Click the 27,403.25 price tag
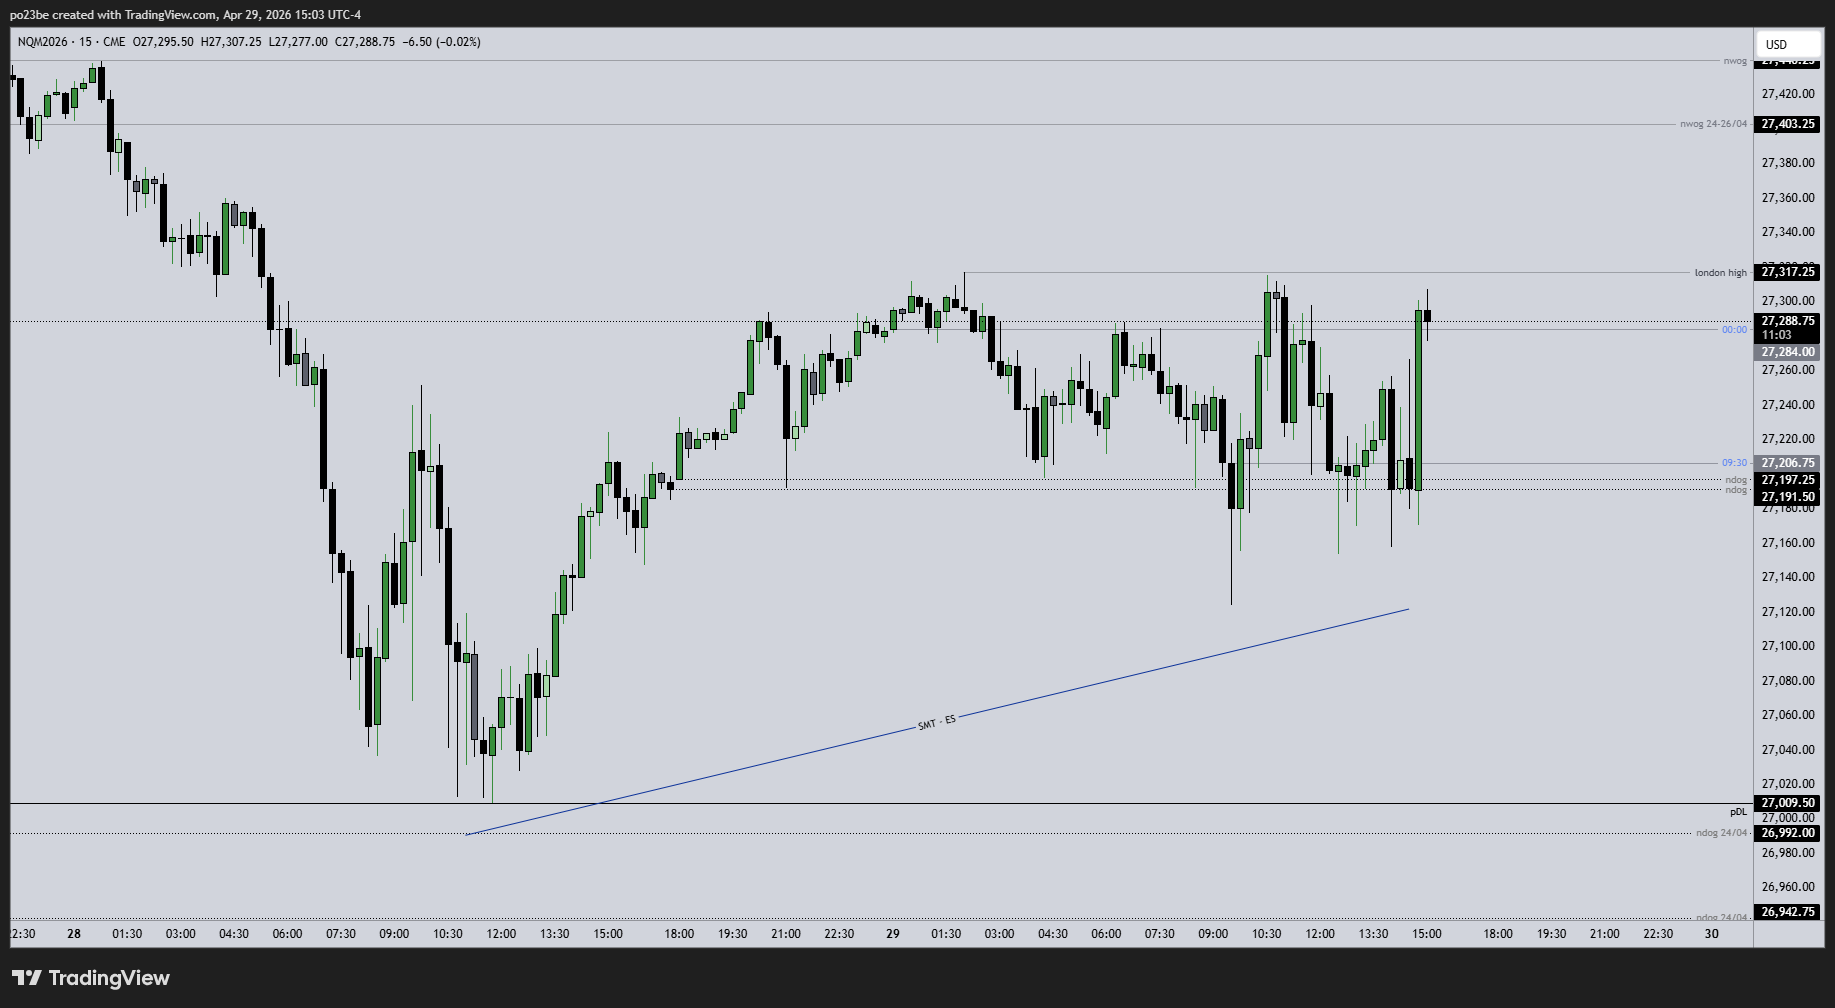The image size is (1835, 1008). (x=1788, y=124)
